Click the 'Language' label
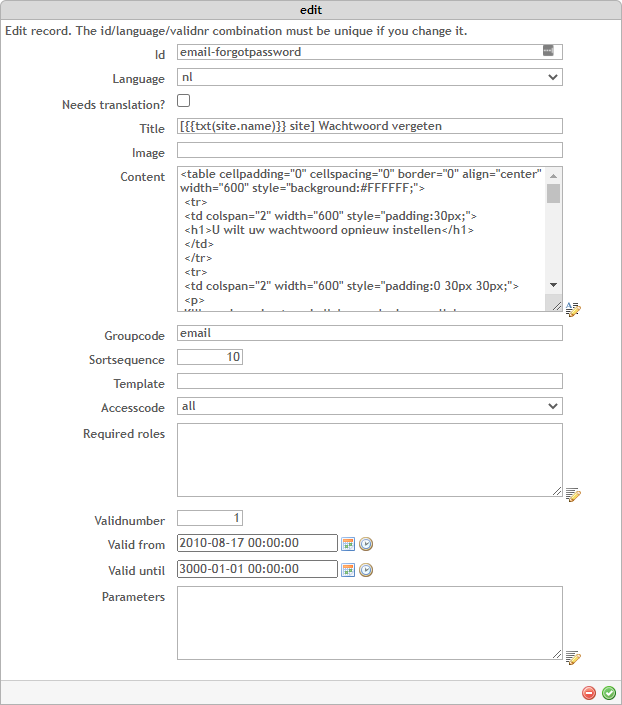This screenshot has width=622, height=705. coord(139,79)
